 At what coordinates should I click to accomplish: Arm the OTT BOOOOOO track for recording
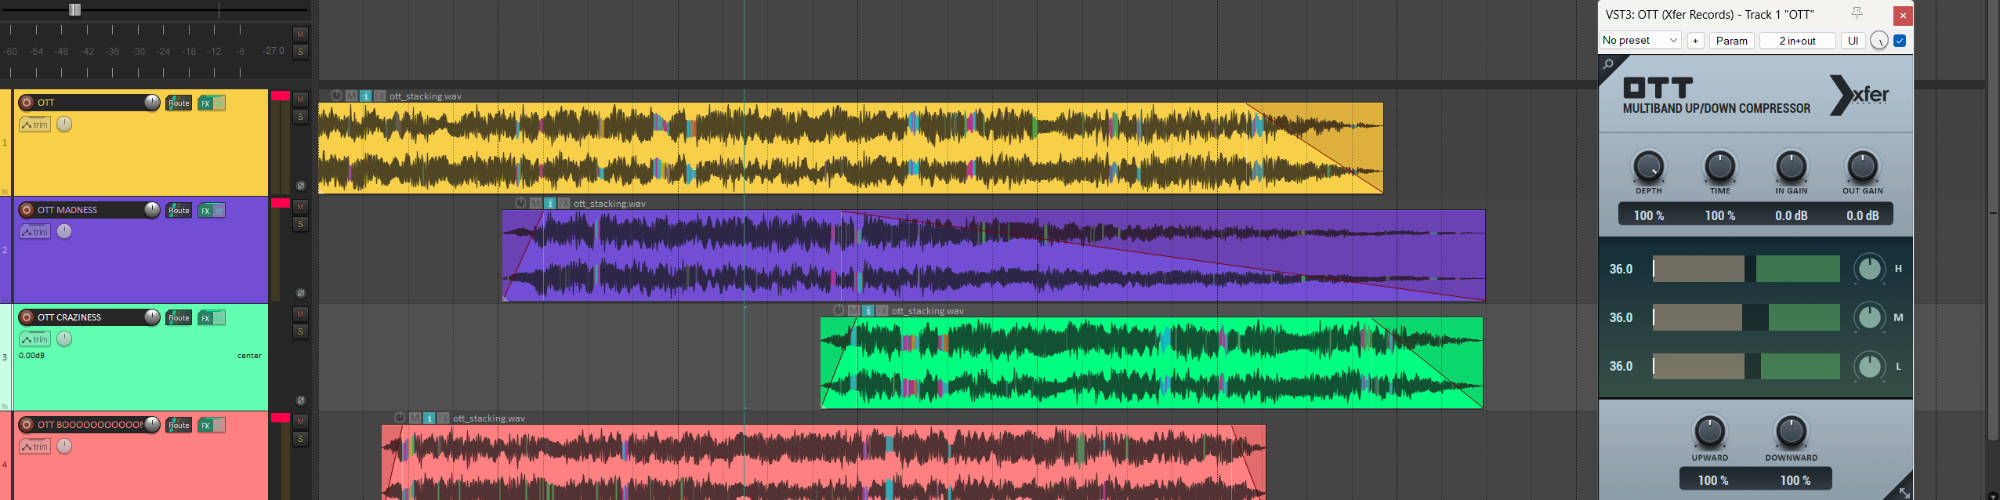pos(27,424)
